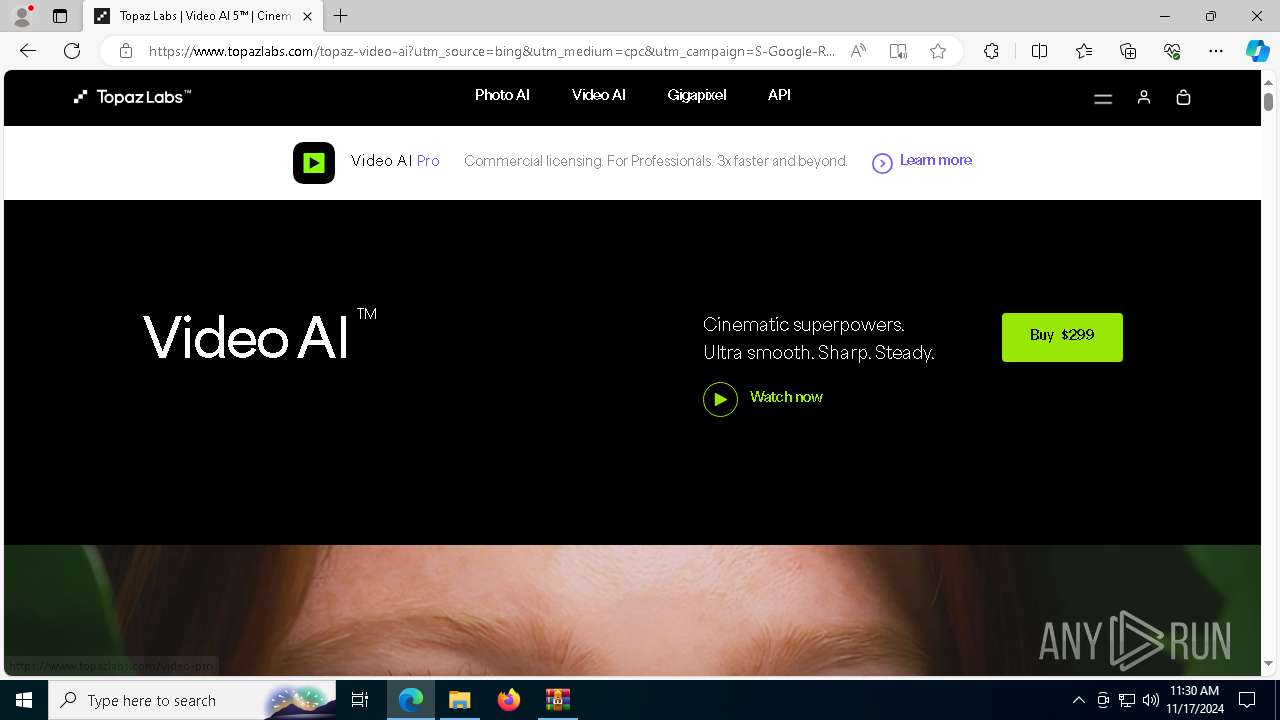Add this page to favorites
This screenshot has height=720, width=1280.
click(x=938, y=51)
